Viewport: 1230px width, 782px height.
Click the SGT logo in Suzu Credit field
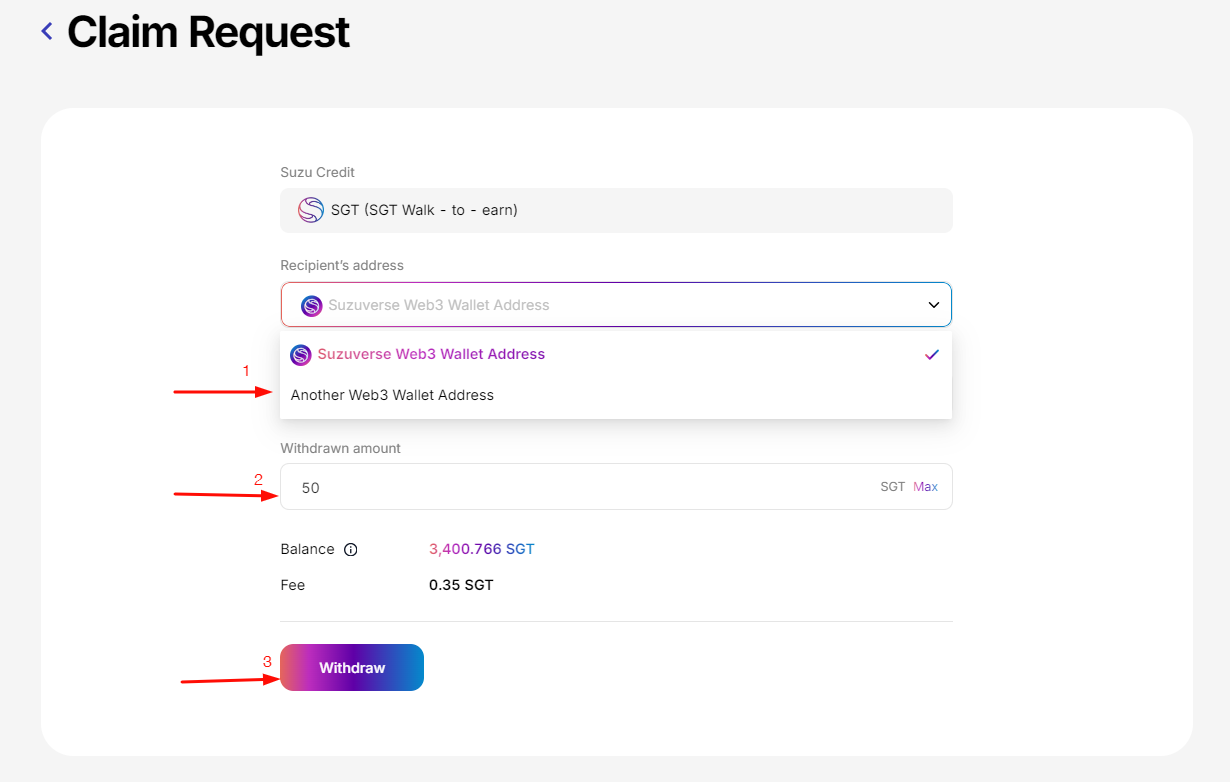tap(311, 210)
